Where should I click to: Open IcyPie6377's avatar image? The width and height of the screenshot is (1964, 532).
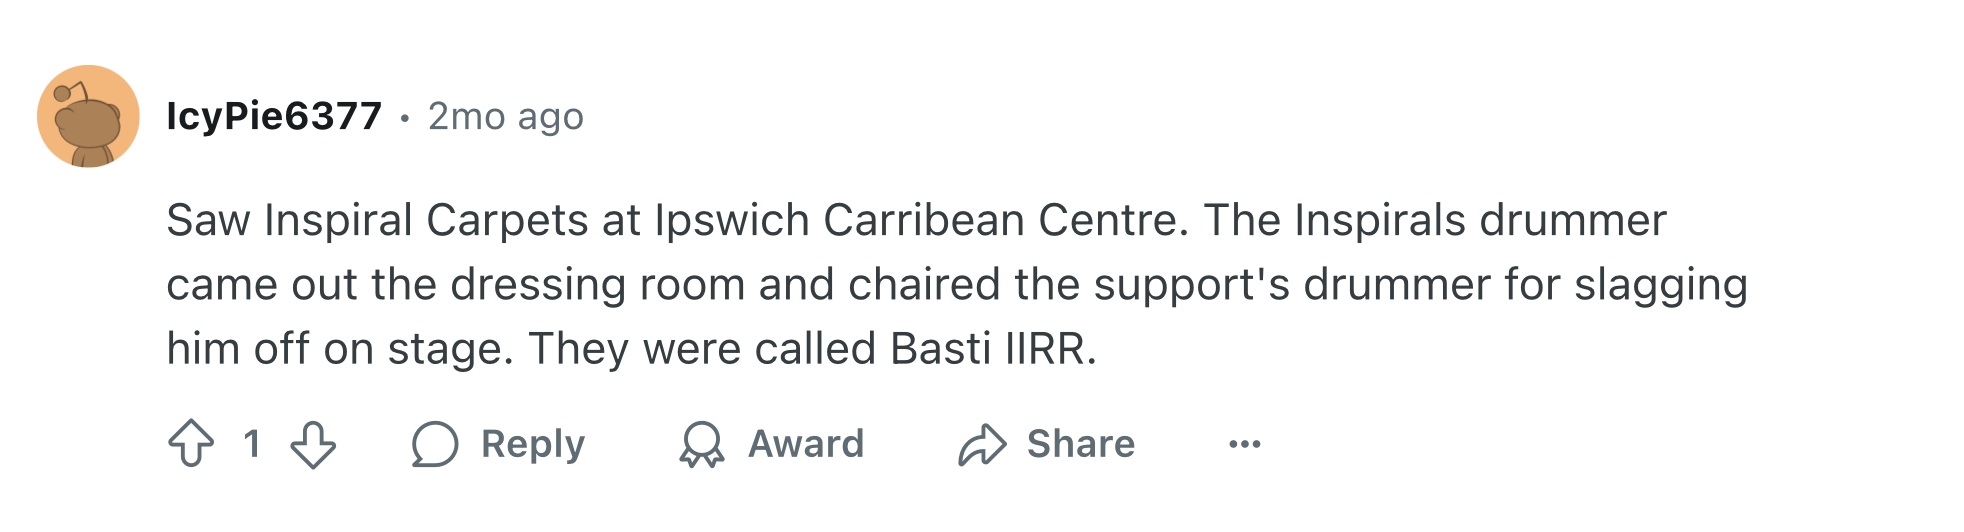coord(88,116)
